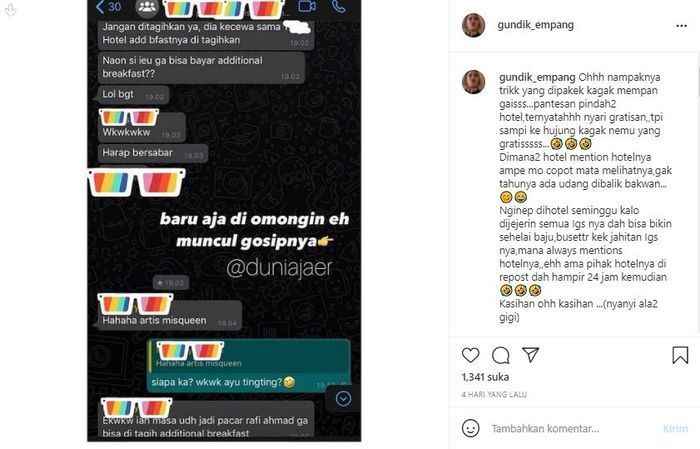Save post using the bookmark icon
Viewport: 700px width, 449px height.
(x=680, y=355)
